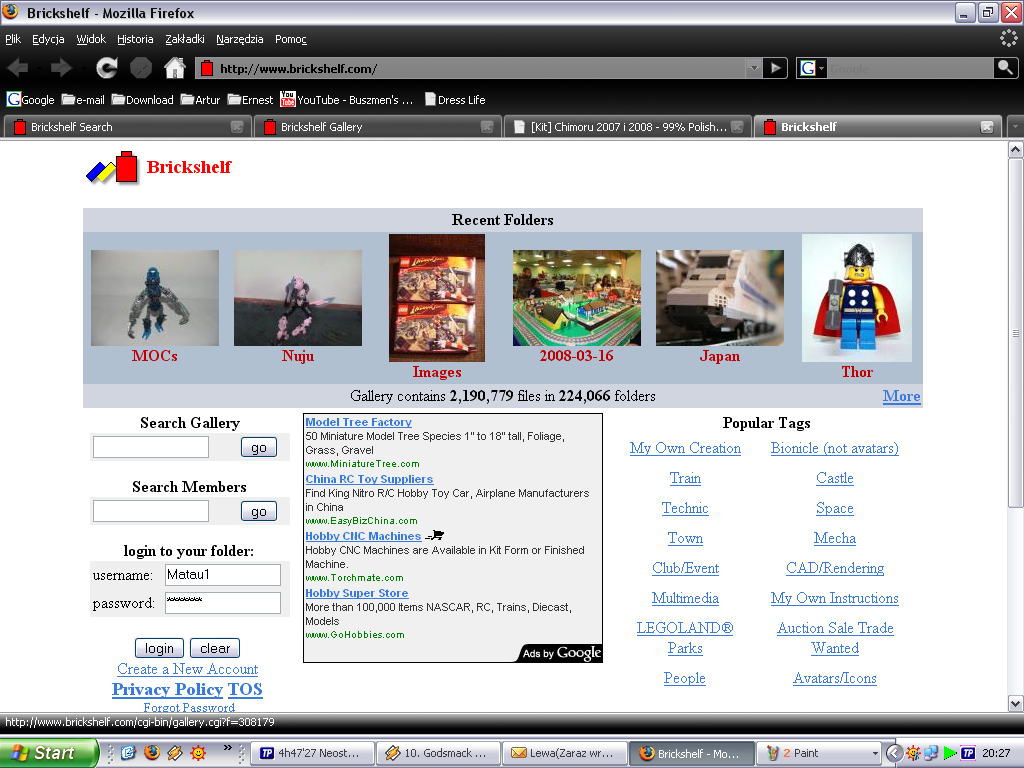Open the tab list dropdown arrow

point(1016,127)
